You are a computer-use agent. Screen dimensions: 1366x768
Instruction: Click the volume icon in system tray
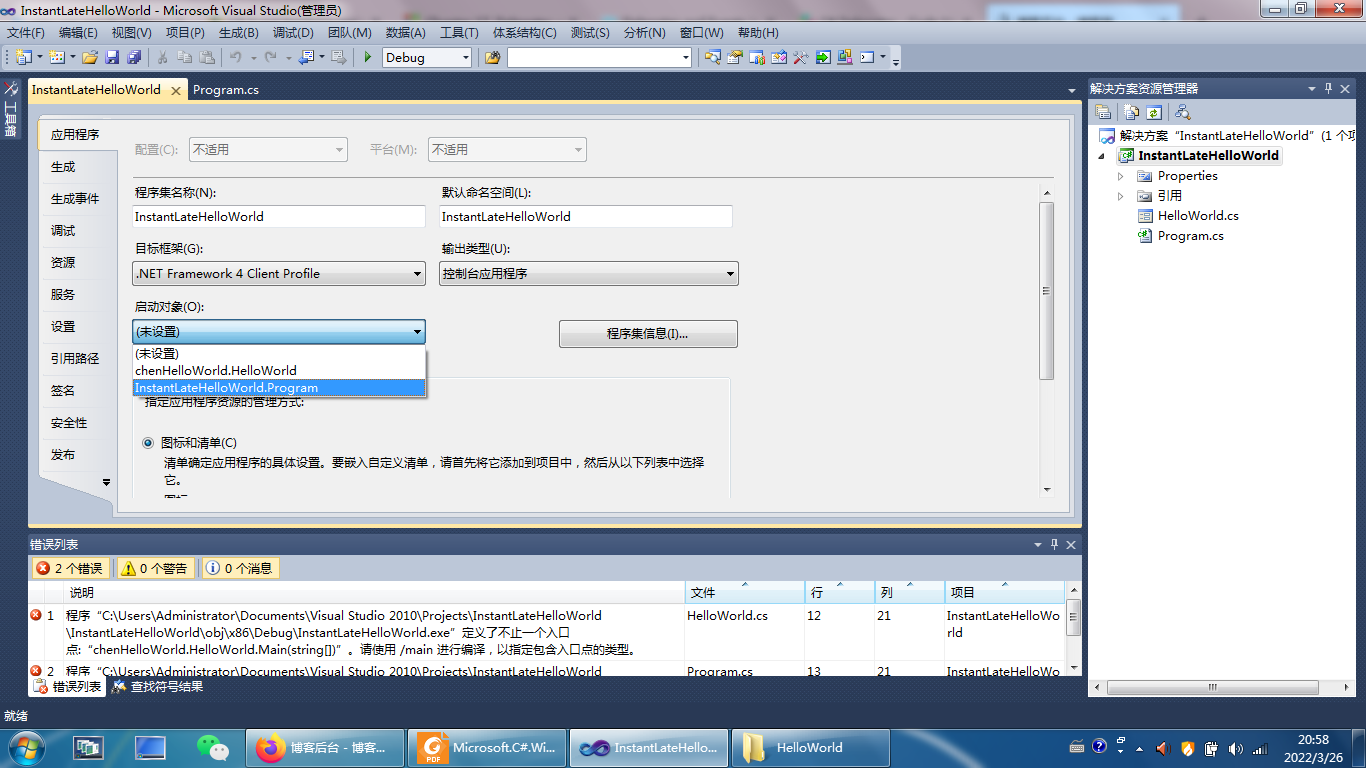1235,748
